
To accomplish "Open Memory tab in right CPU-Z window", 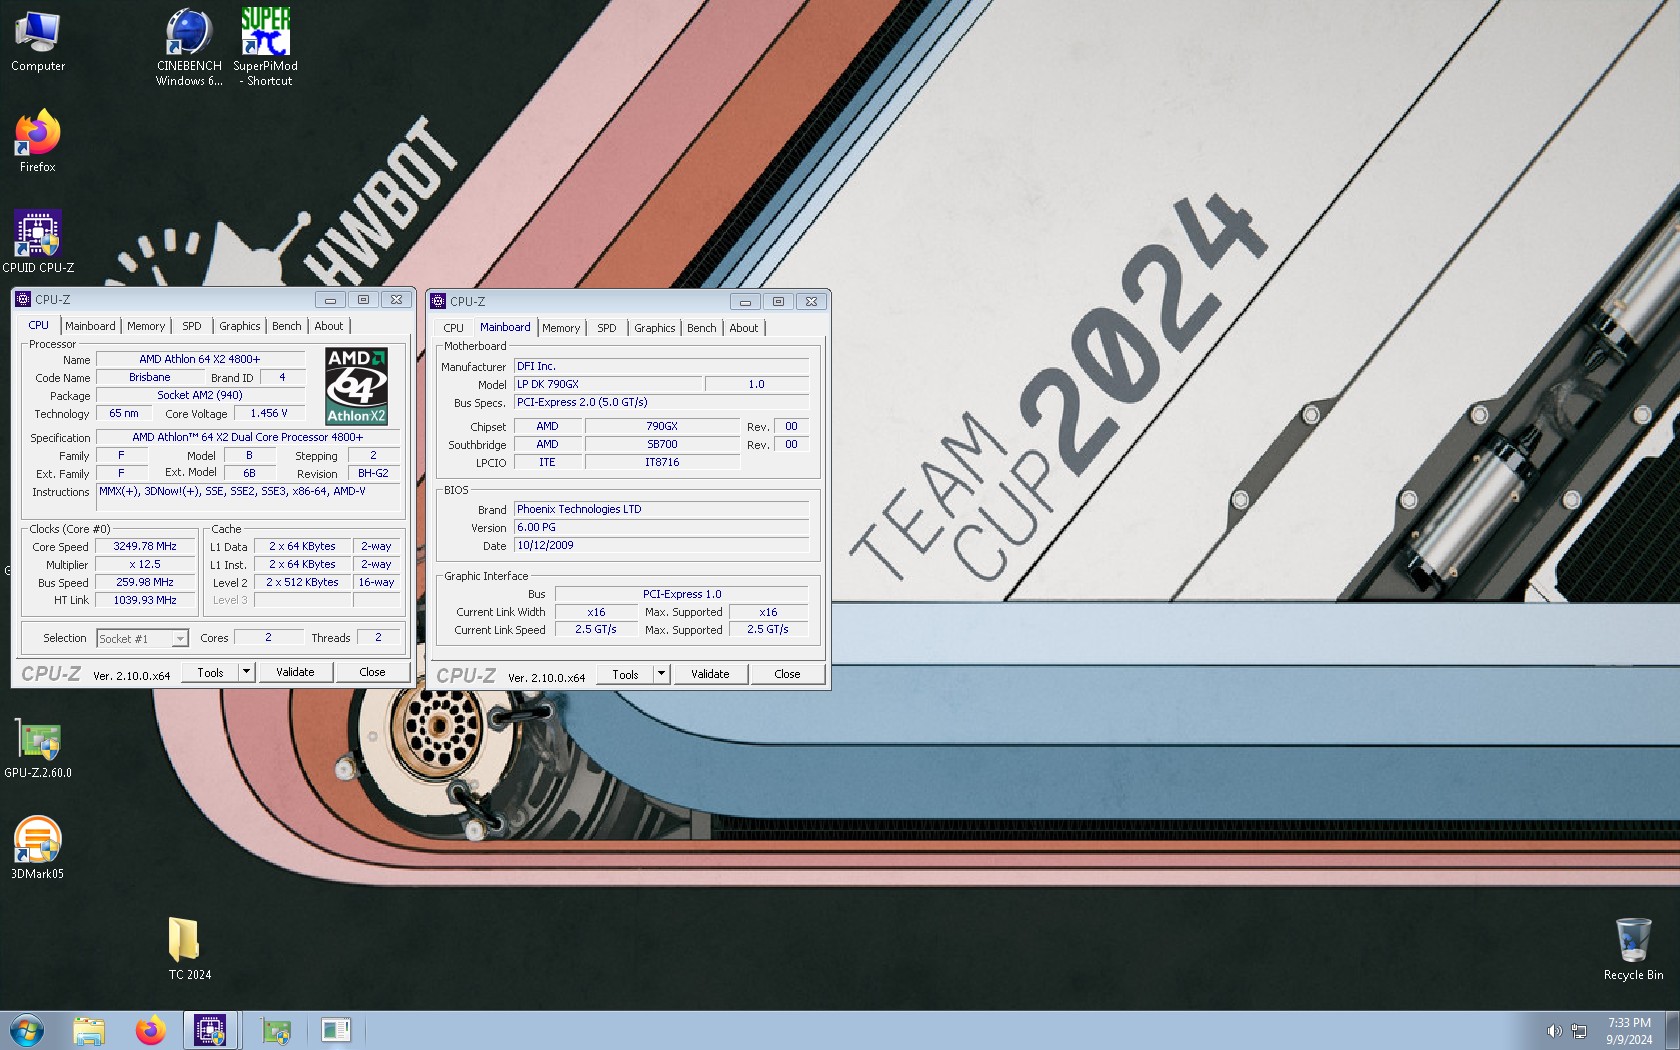I will 561,328.
